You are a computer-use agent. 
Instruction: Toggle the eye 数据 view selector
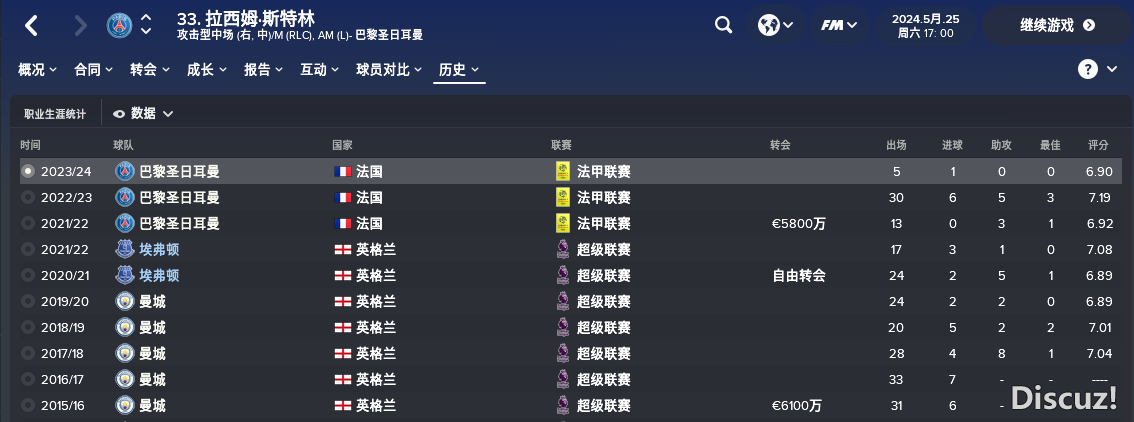click(x=143, y=113)
